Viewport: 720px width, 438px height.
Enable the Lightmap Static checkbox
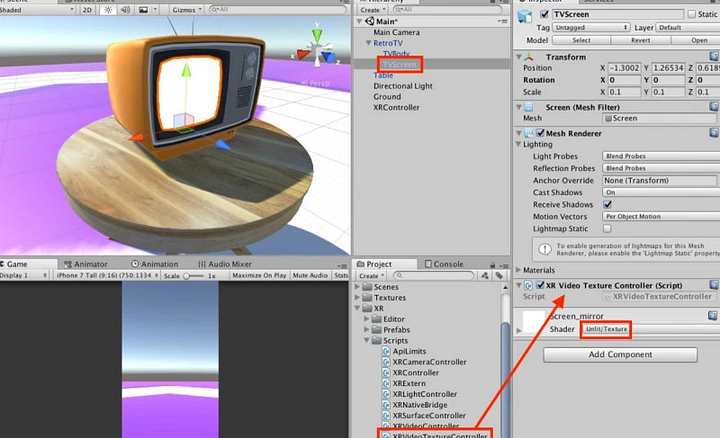607,228
